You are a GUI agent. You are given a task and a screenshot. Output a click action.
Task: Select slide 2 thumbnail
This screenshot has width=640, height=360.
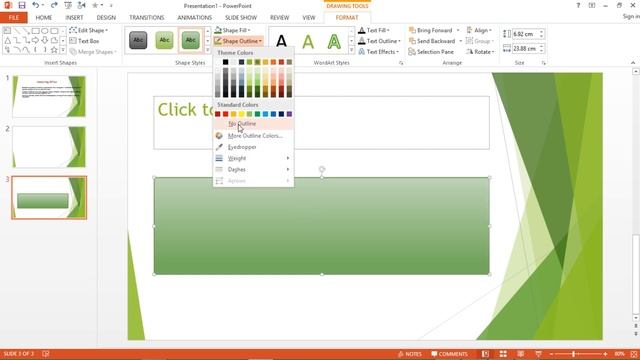coord(49,147)
